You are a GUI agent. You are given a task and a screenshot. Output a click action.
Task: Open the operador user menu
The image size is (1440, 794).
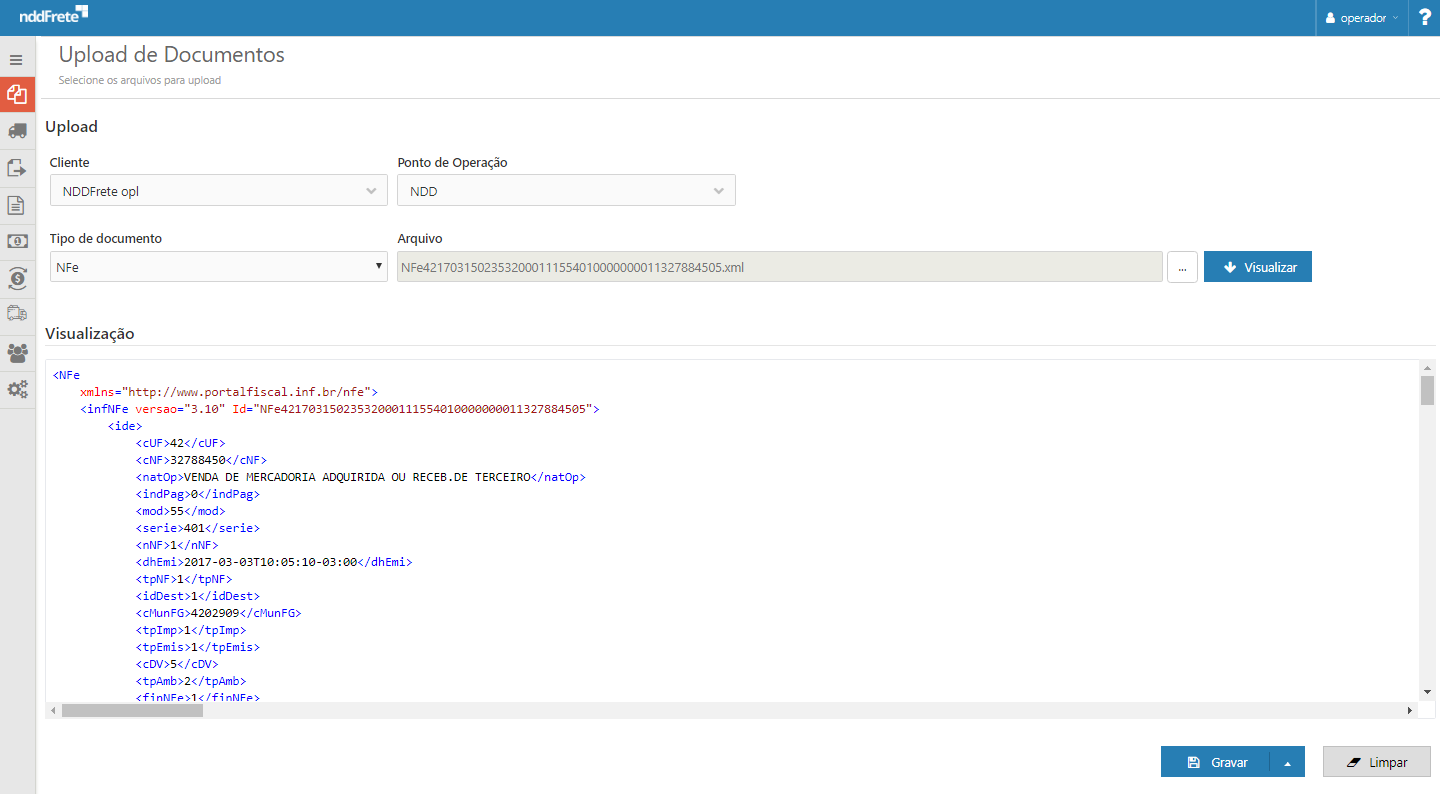click(1362, 18)
